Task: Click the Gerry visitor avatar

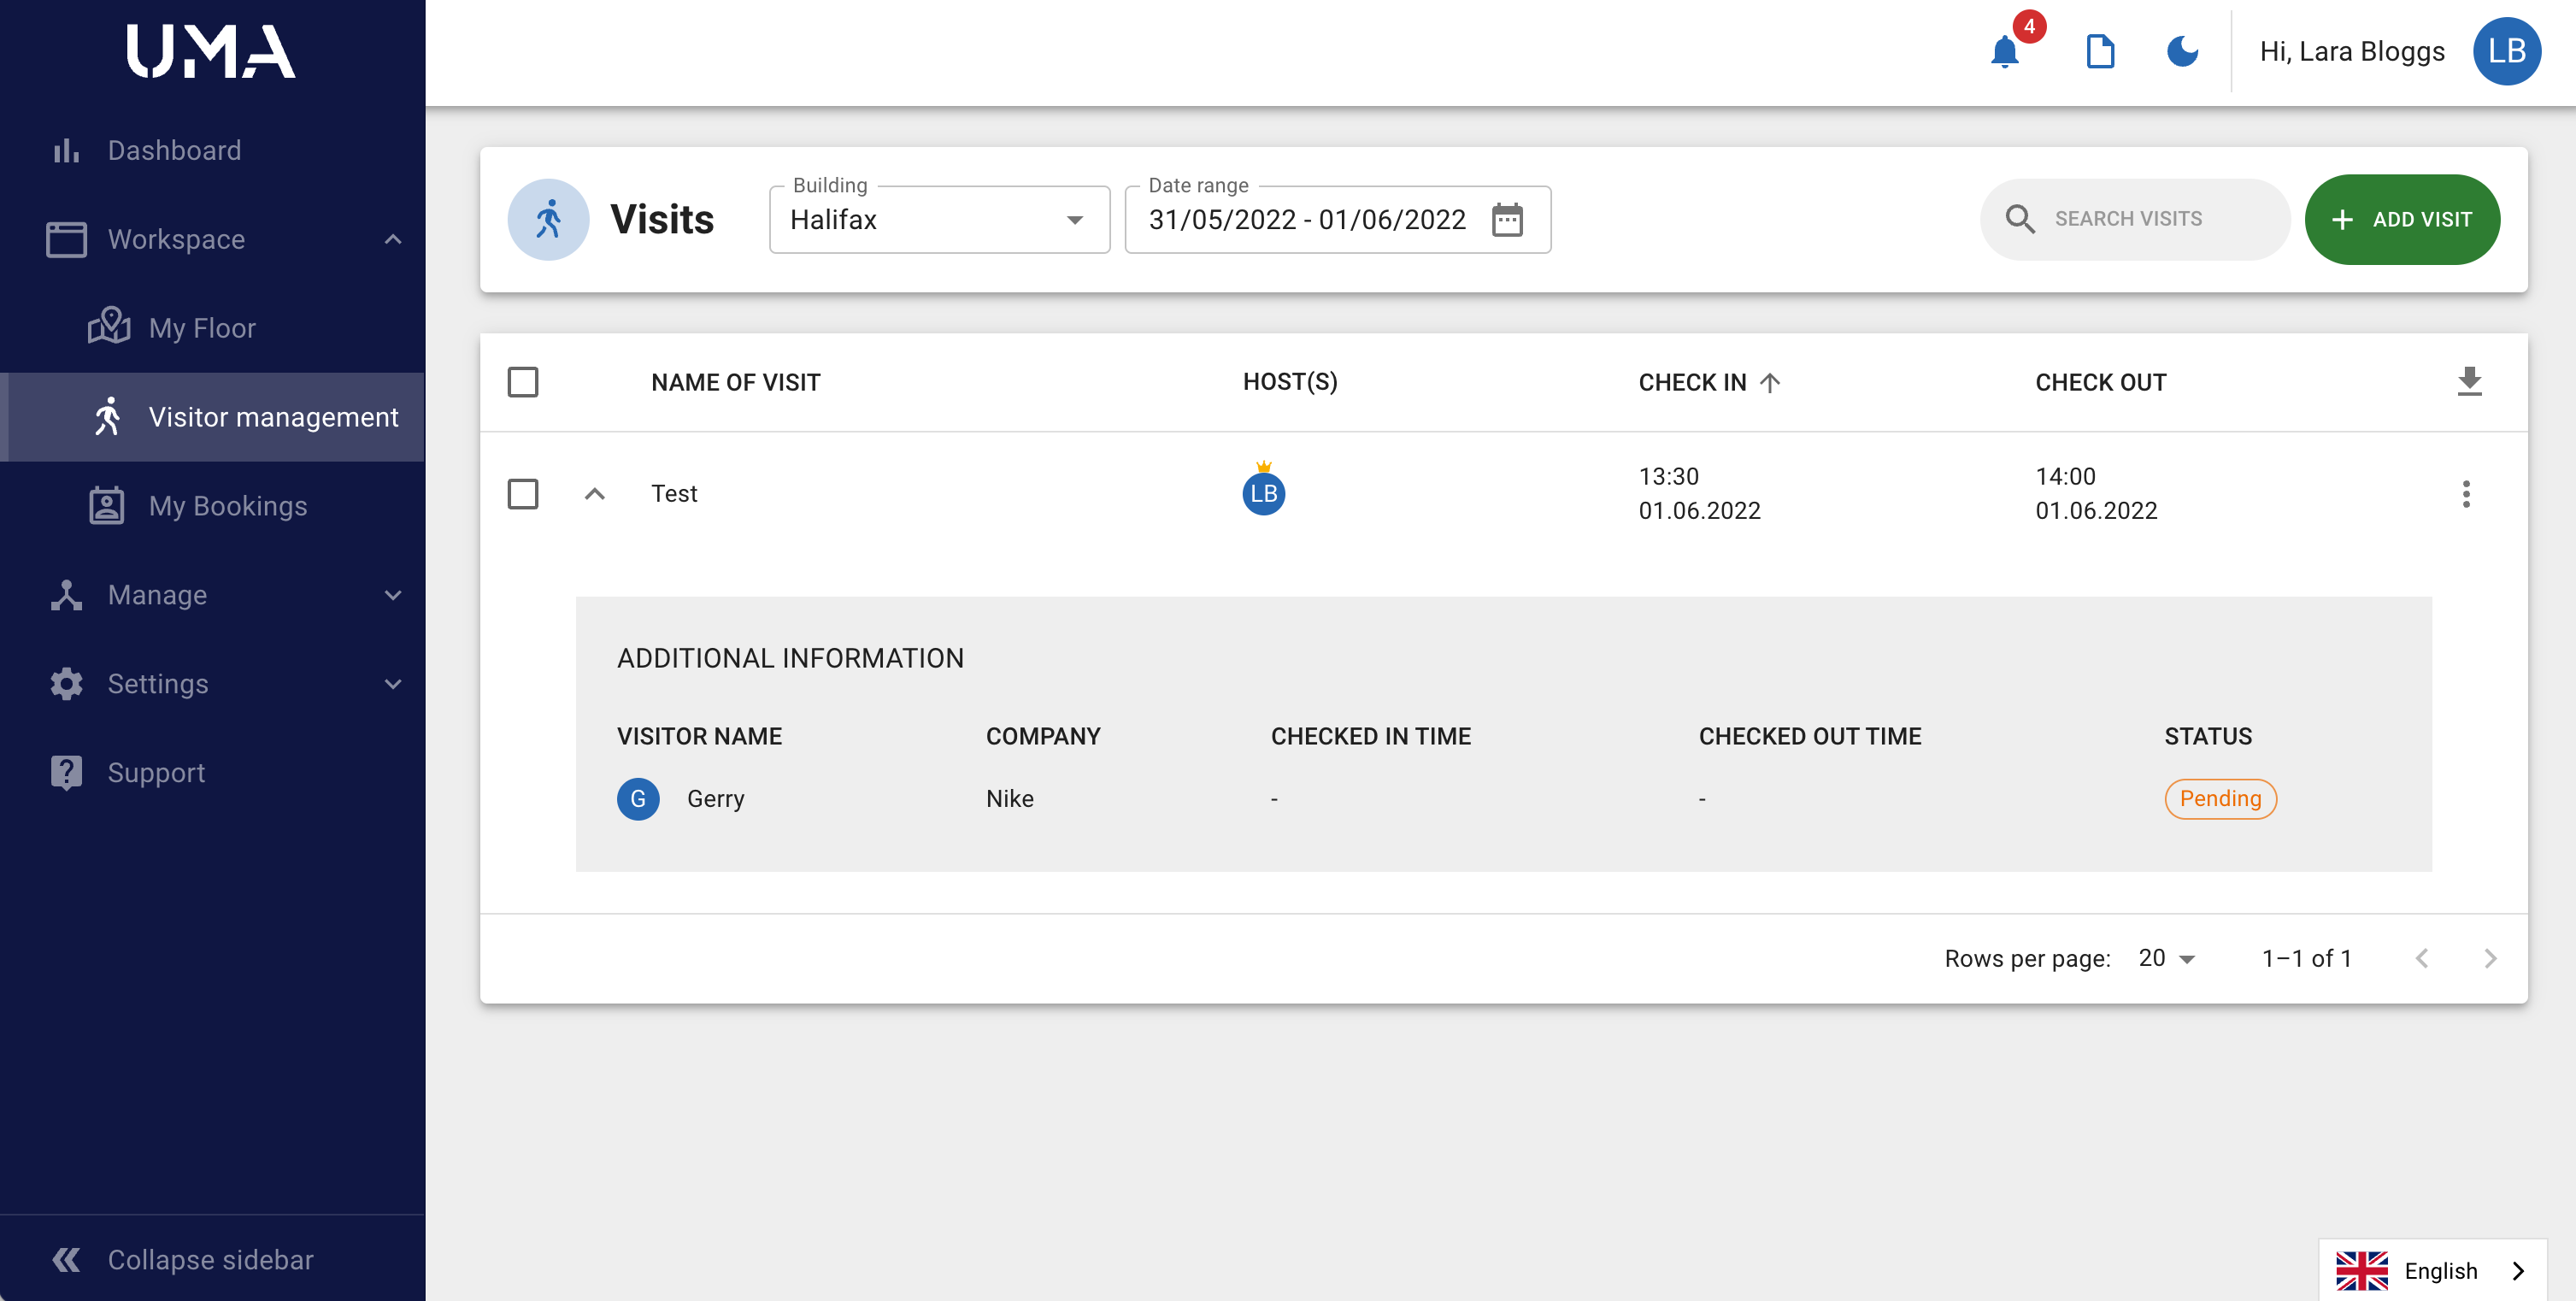Action: pos(638,799)
